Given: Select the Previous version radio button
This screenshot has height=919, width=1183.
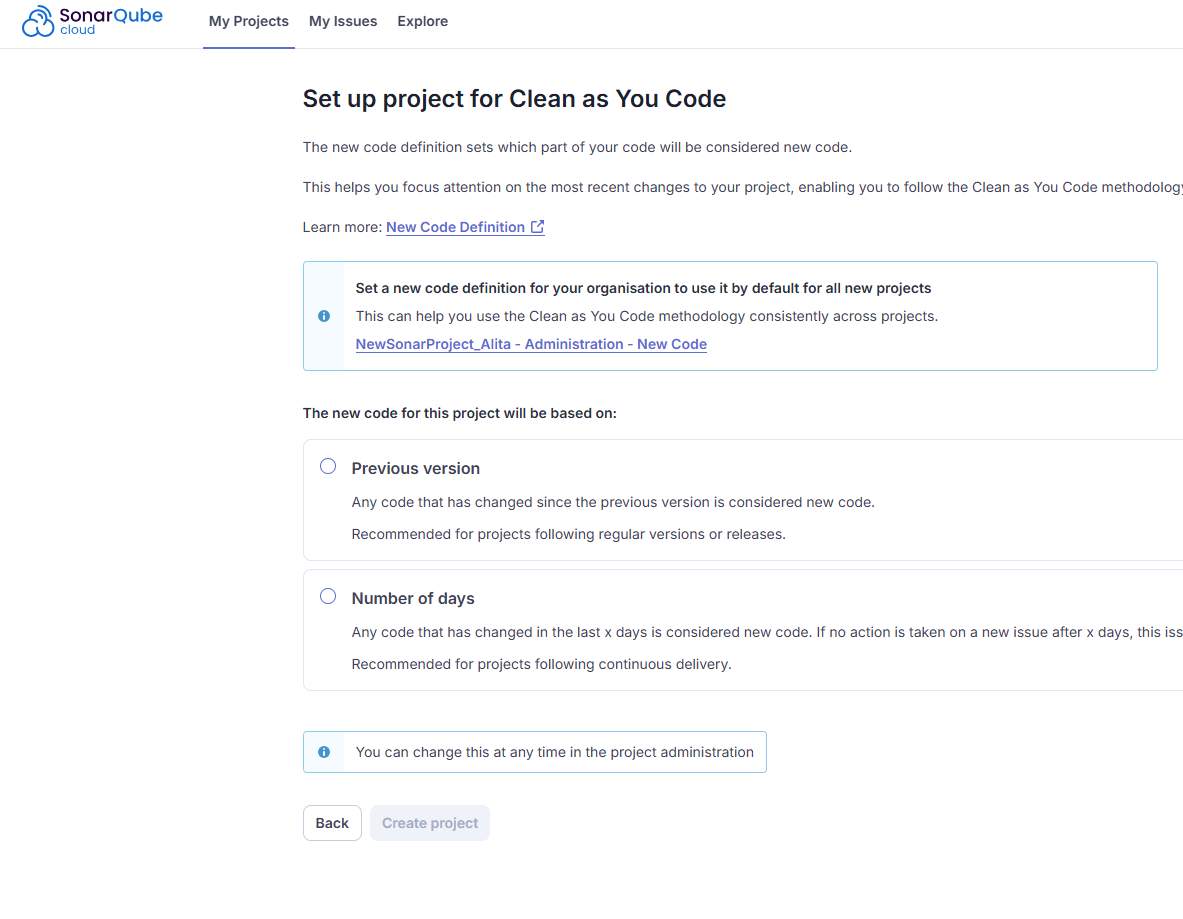Looking at the screenshot, I should click(327, 466).
